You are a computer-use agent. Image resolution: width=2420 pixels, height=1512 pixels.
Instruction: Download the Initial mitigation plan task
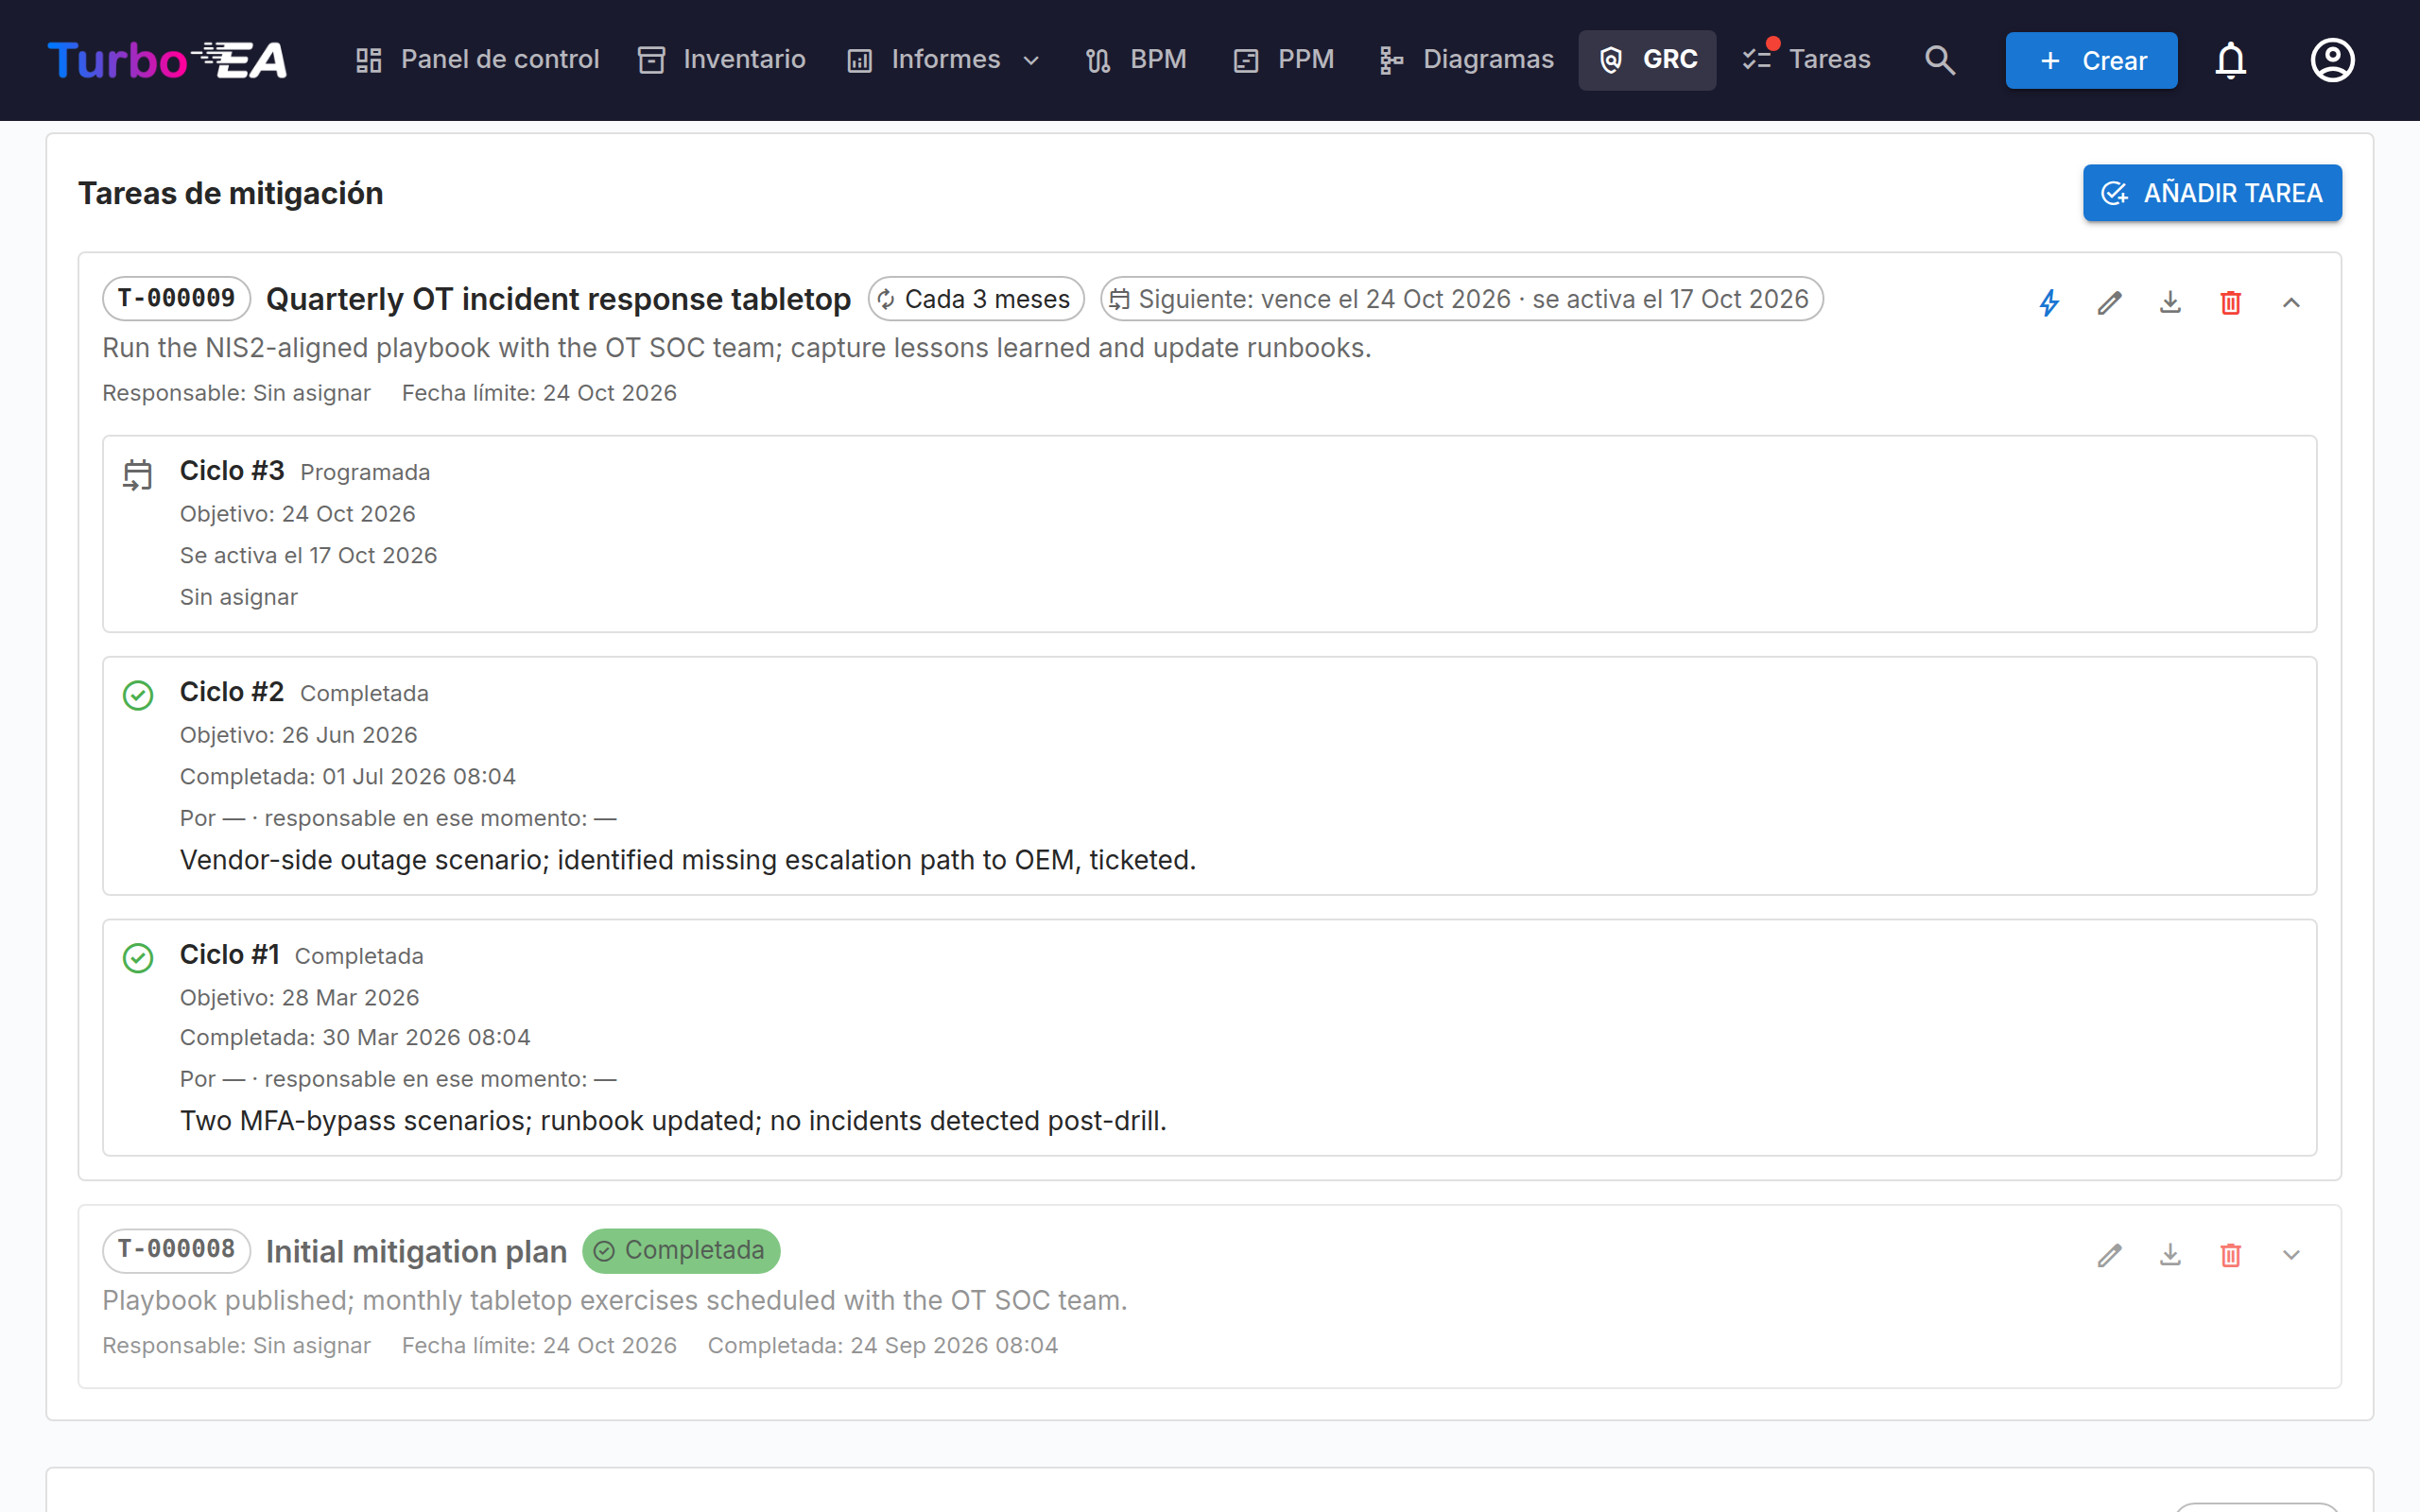[x=2170, y=1254]
